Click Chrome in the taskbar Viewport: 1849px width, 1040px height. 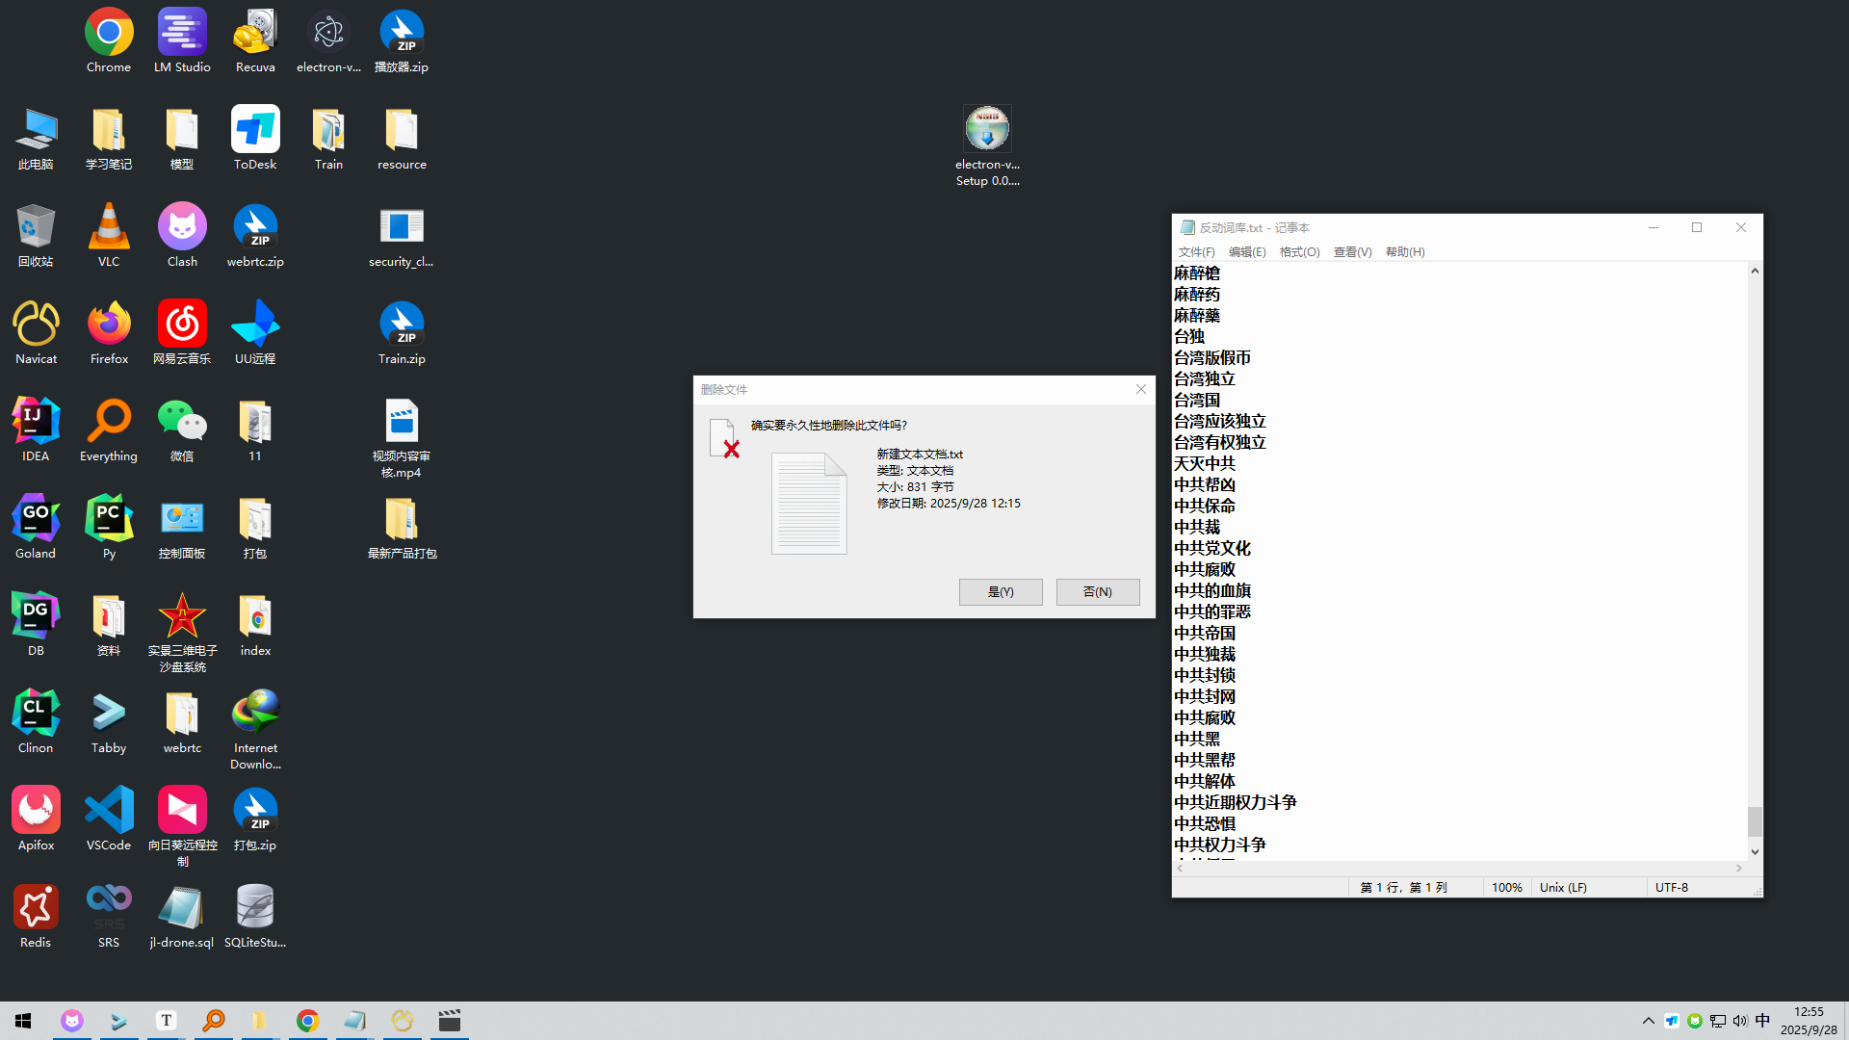point(307,1020)
